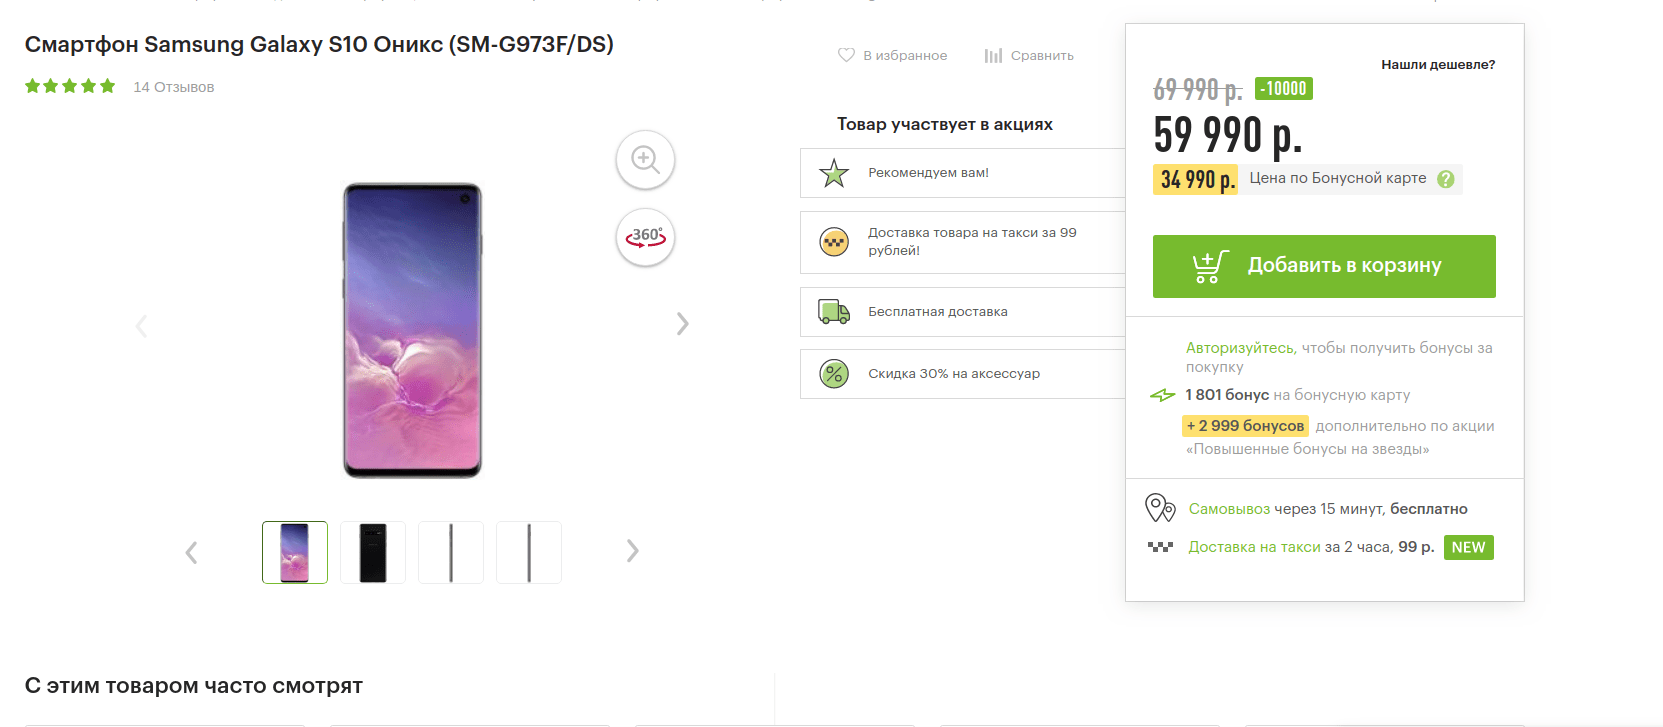Click the compare bars icon
The height and width of the screenshot is (727, 1663).
coord(992,56)
